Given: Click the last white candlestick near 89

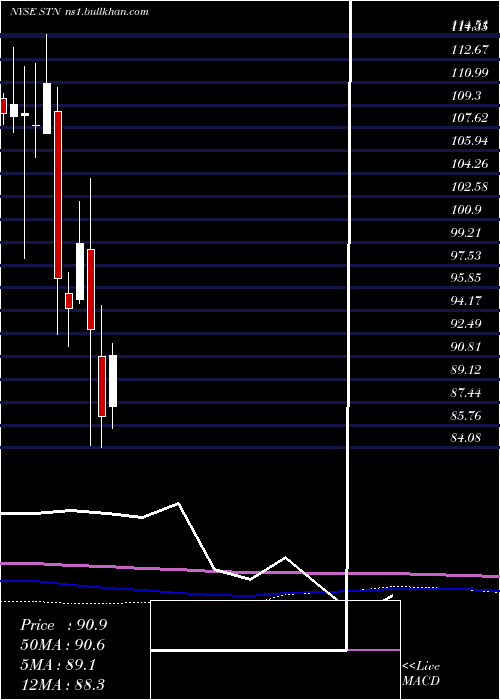Looking at the screenshot, I should click(113, 381).
